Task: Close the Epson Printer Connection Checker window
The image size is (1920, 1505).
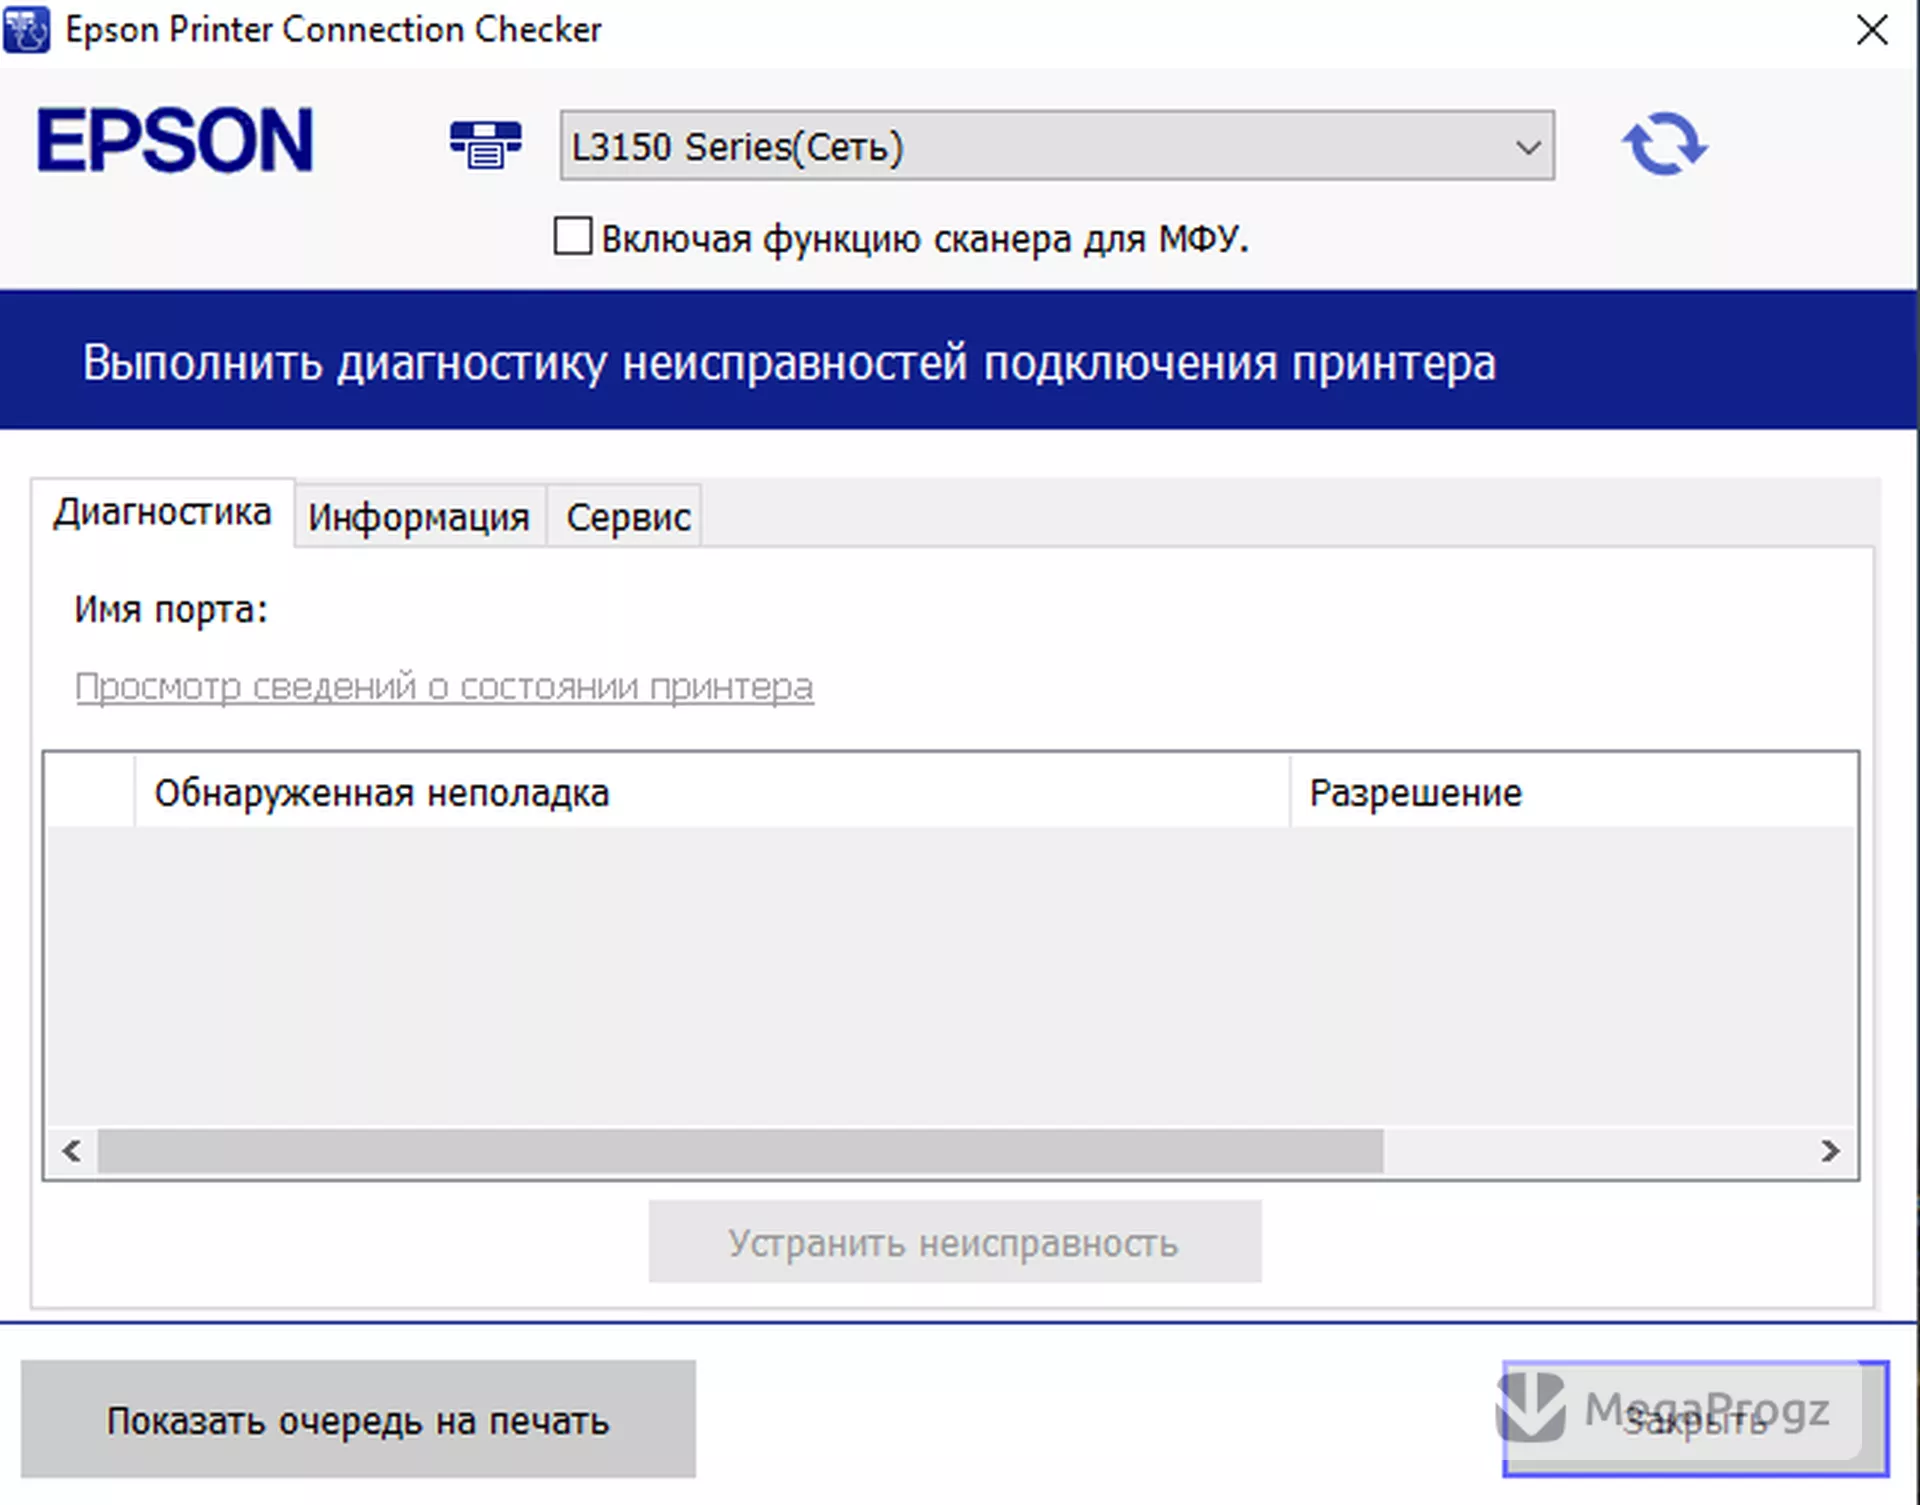Action: click(1872, 30)
